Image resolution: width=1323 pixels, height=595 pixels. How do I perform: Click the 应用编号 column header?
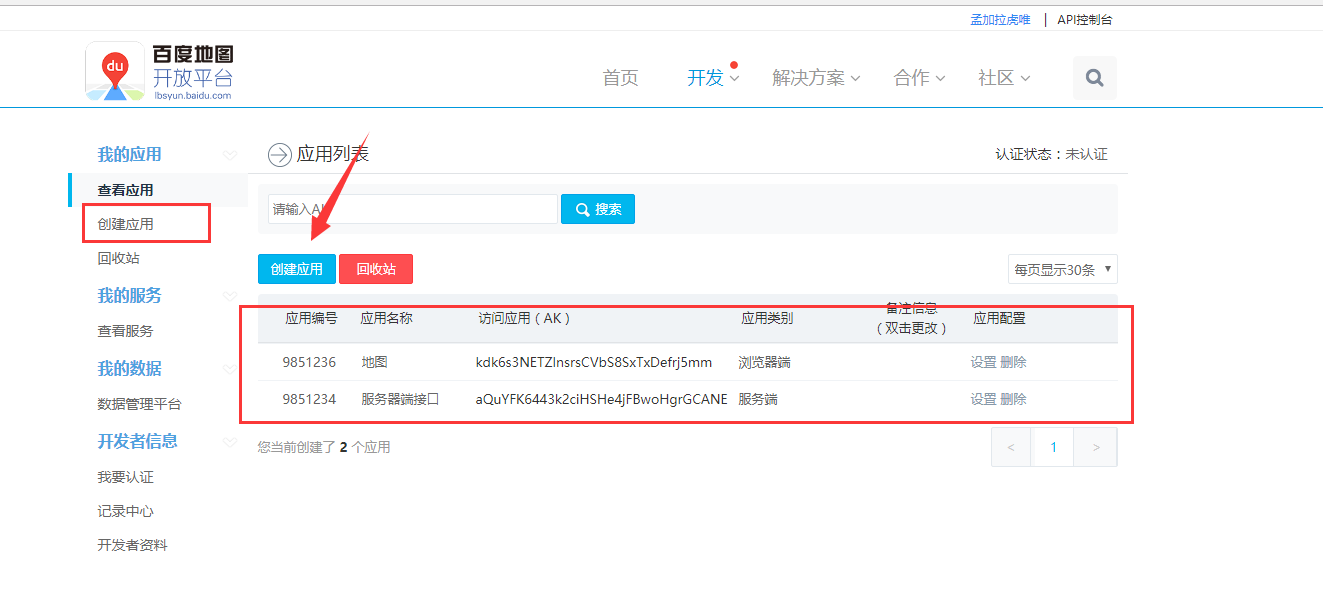(311, 319)
